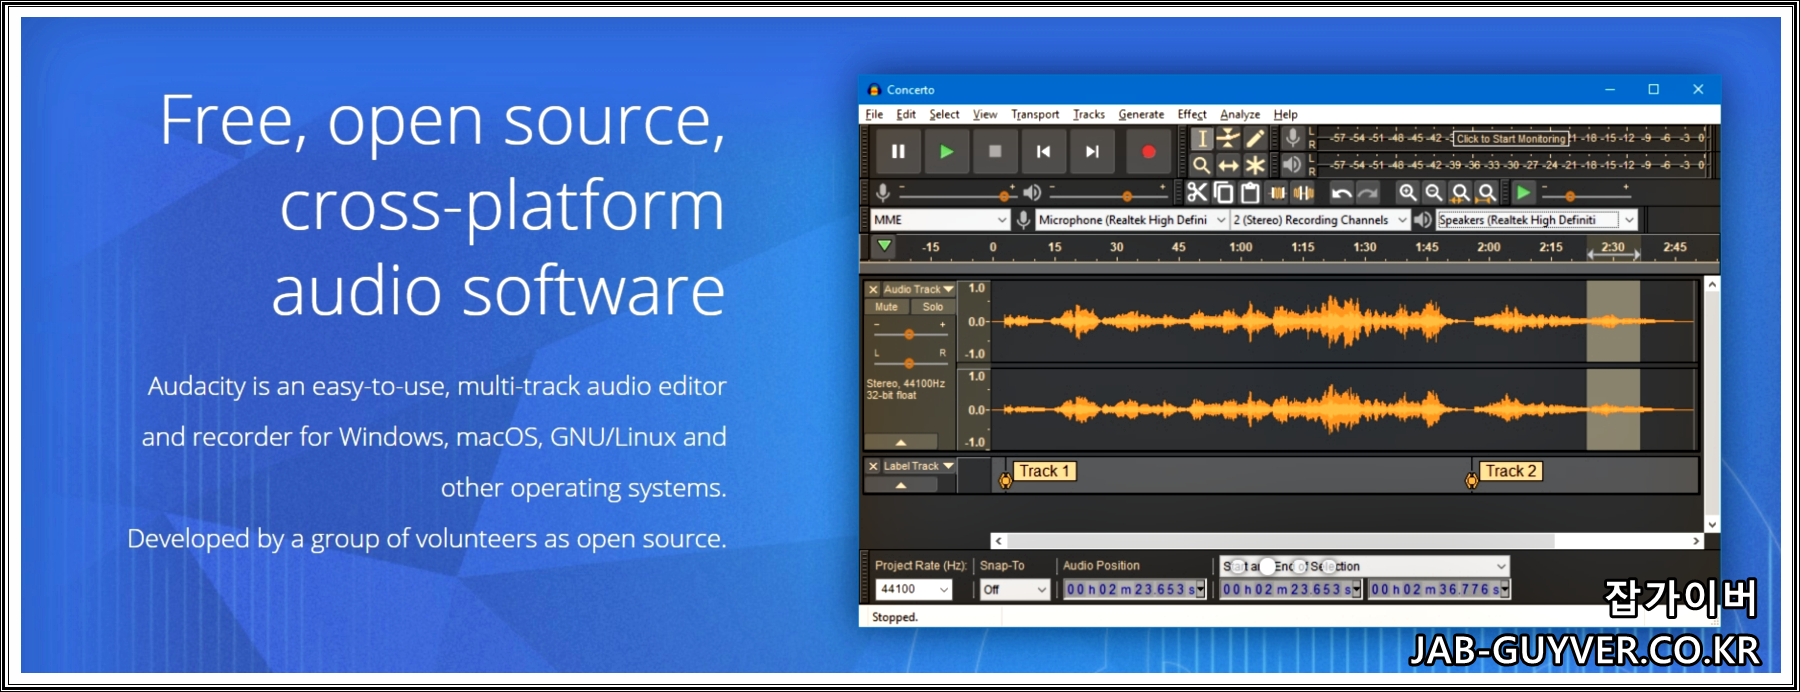
Task: Close the Label Track with its X
Action: (x=873, y=466)
